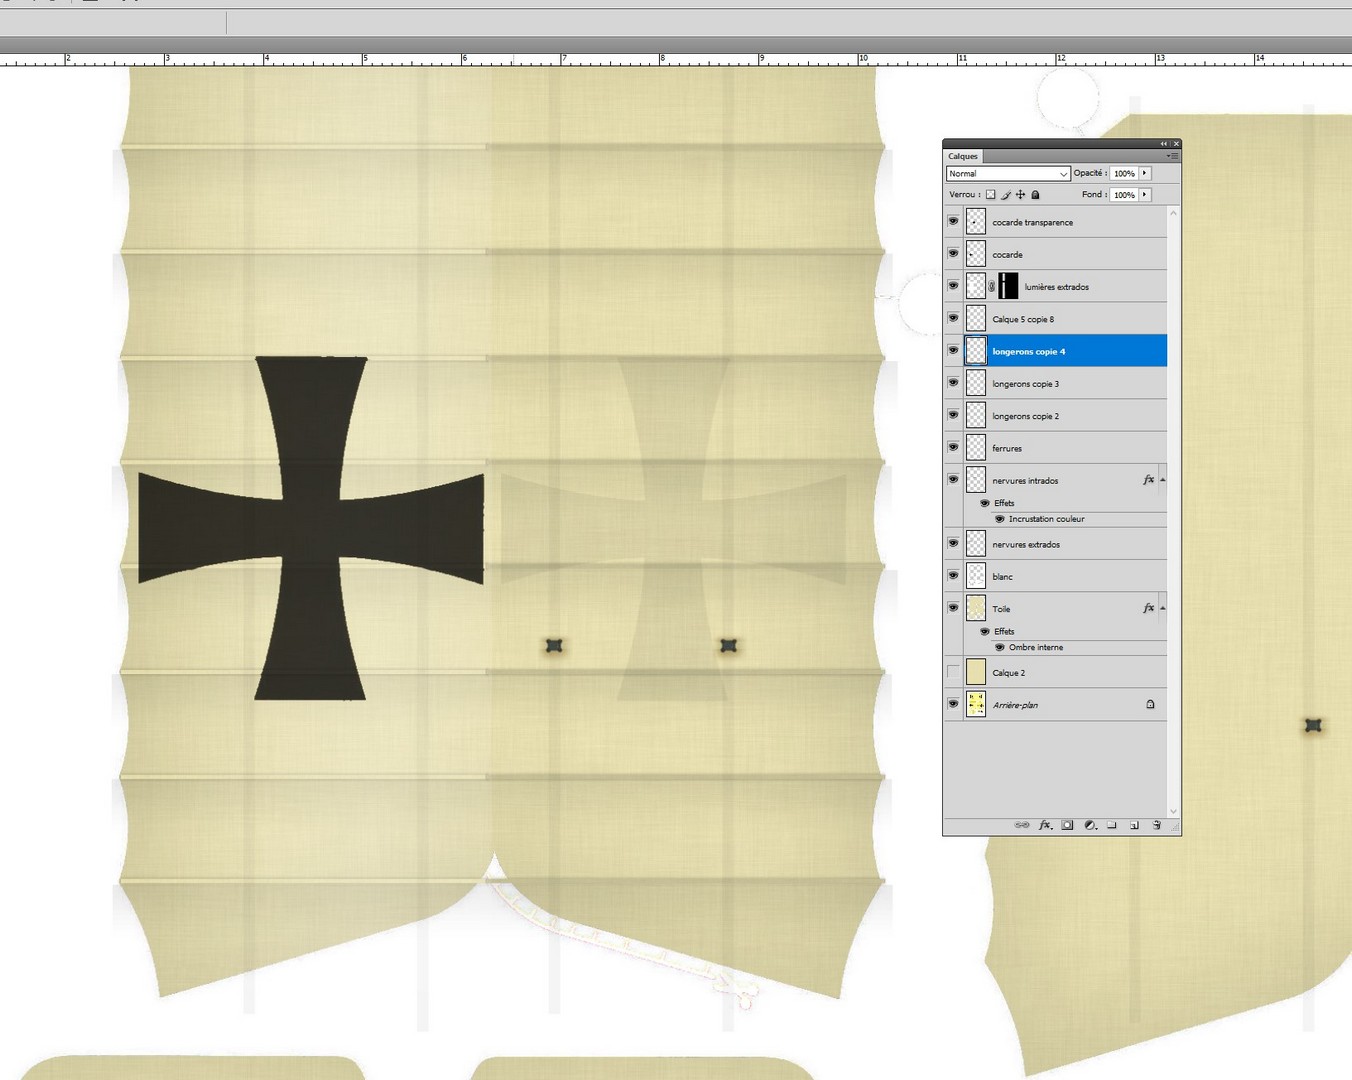Click the Fond 100% value field

(x=1124, y=195)
